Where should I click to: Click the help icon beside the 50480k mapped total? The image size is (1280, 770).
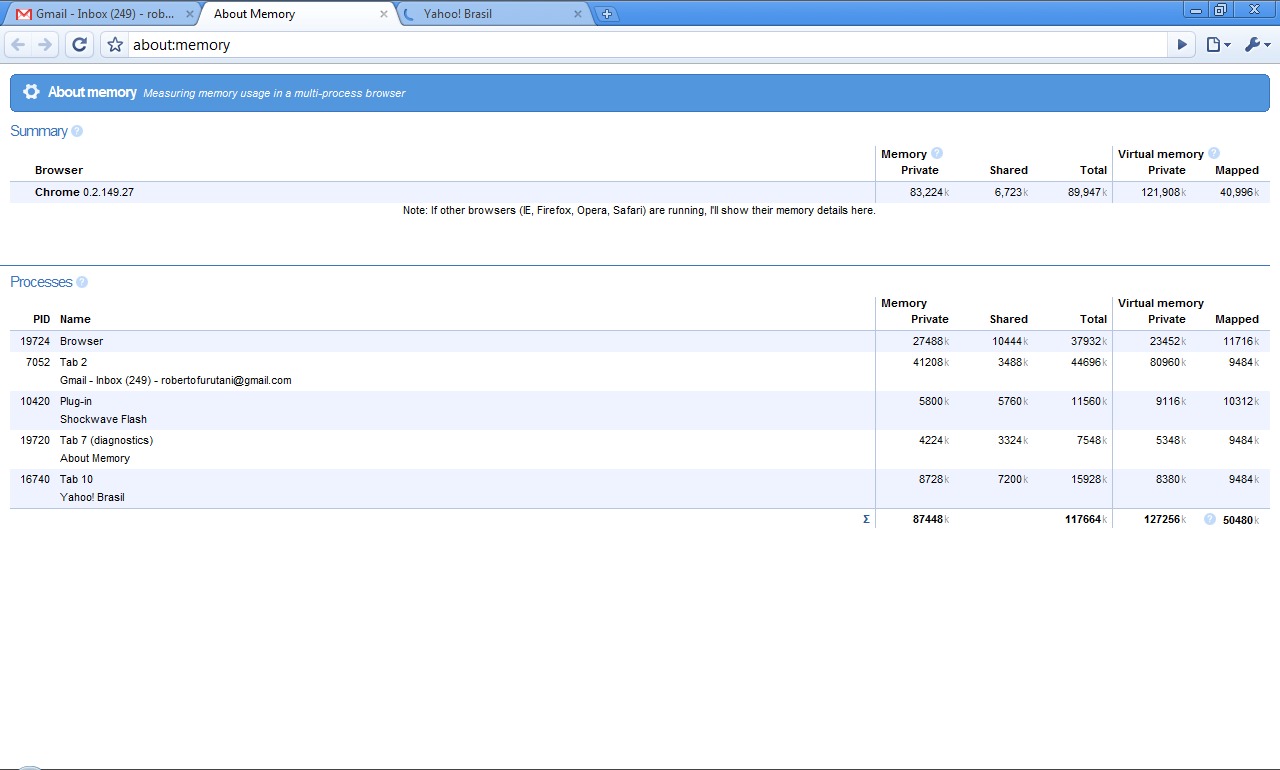(1210, 519)
